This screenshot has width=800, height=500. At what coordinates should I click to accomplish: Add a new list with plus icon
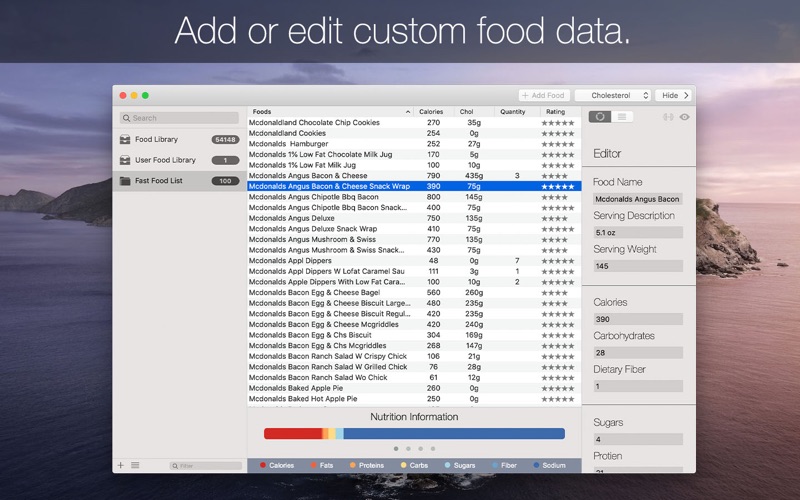121,465
